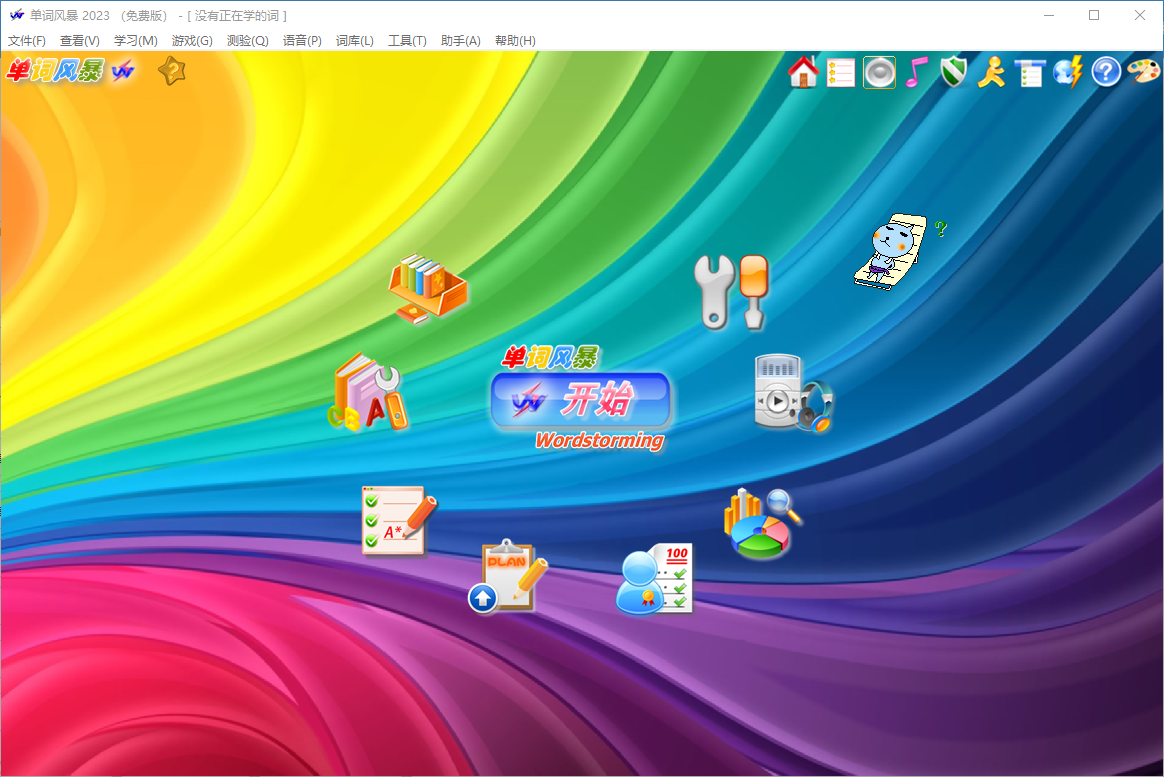Open the wrench and screwdriver tools icon
Image resolution: width=1164 pixels, height=777 pixels.
(731, 292)
